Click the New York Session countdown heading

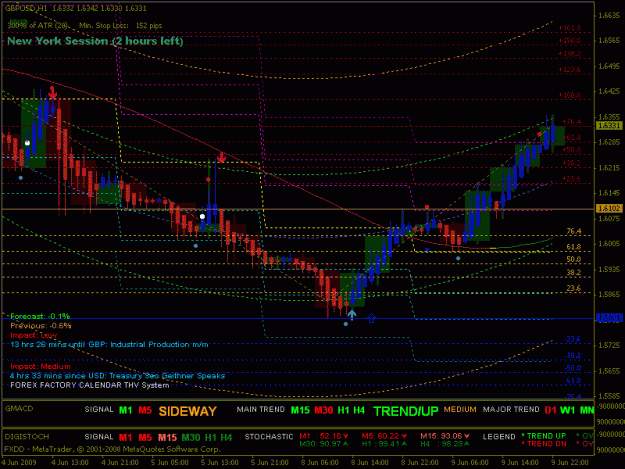click(x=95, y=41)
